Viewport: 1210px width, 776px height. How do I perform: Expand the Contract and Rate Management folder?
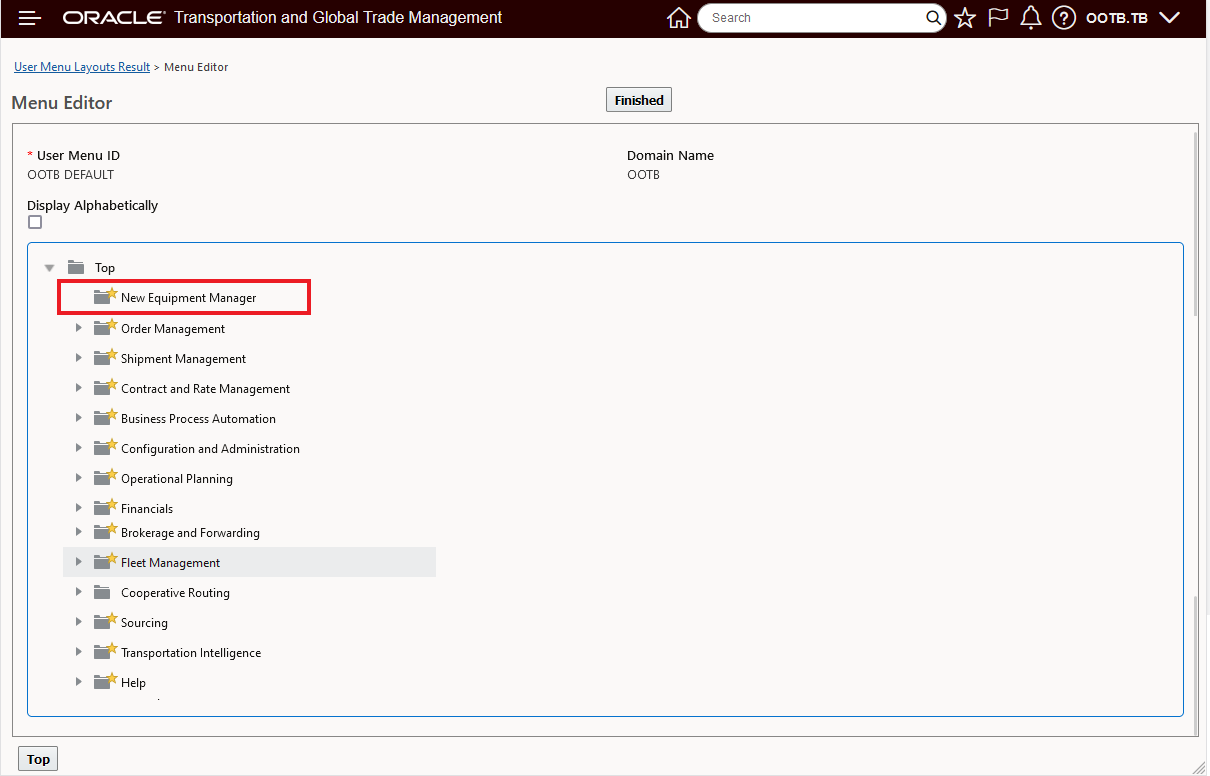pos(79,389)
